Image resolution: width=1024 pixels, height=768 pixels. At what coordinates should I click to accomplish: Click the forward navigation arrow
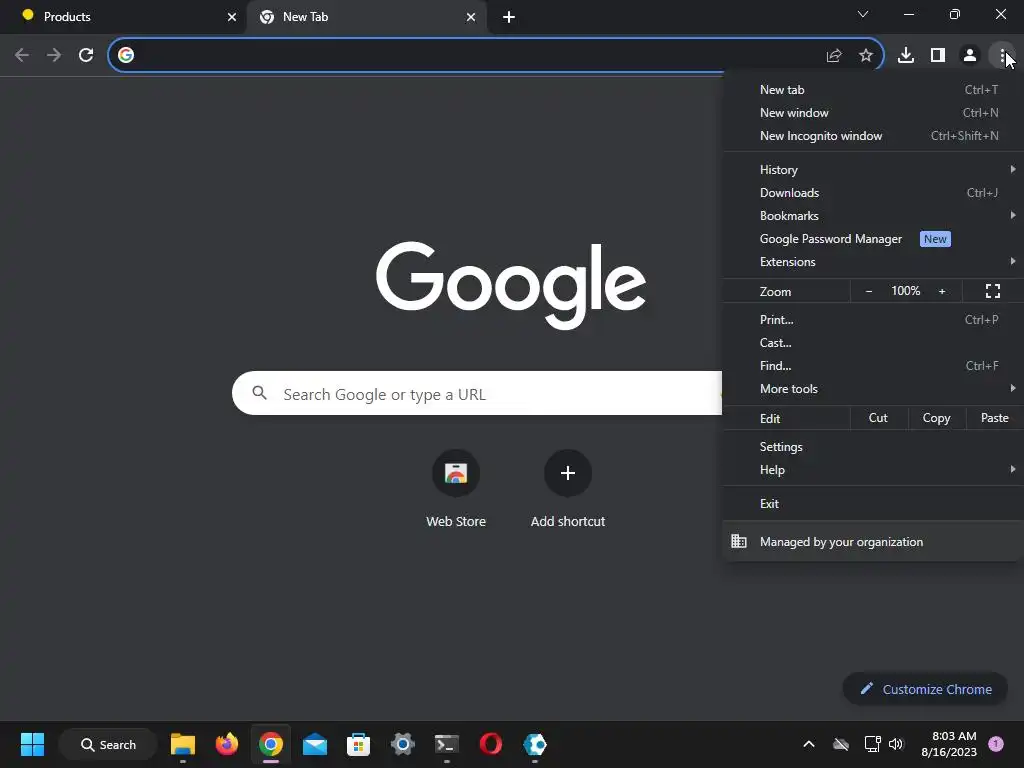pyautogui.click(x=54, y=55)
